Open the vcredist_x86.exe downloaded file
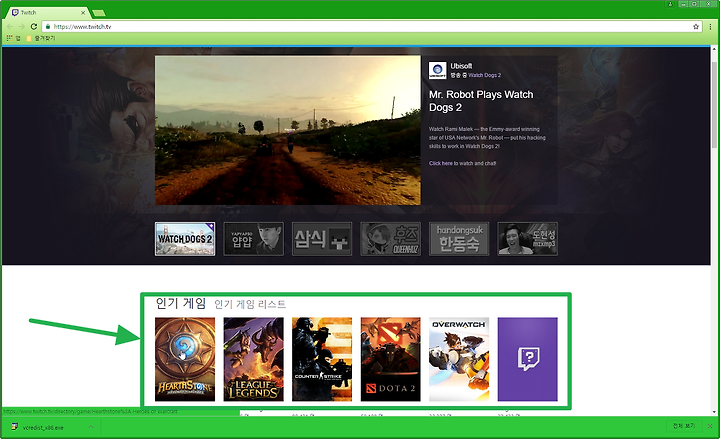The width and height of the screenshot is (720, 439). pos(43,428)
